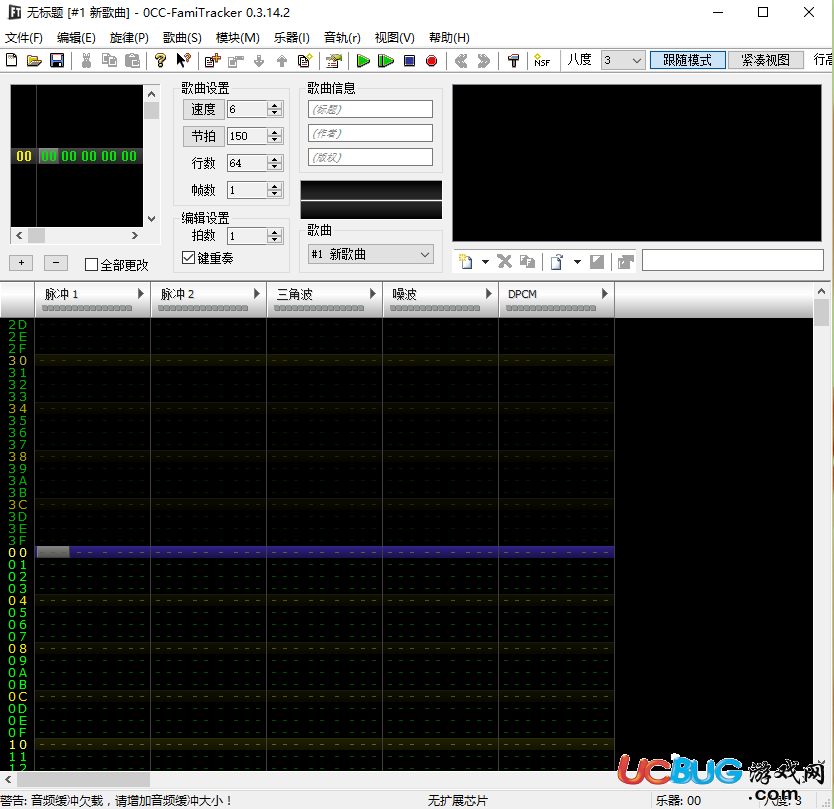Create a new document with the toolbar icon
834x809 pixels.
click(x=12, y=60)
